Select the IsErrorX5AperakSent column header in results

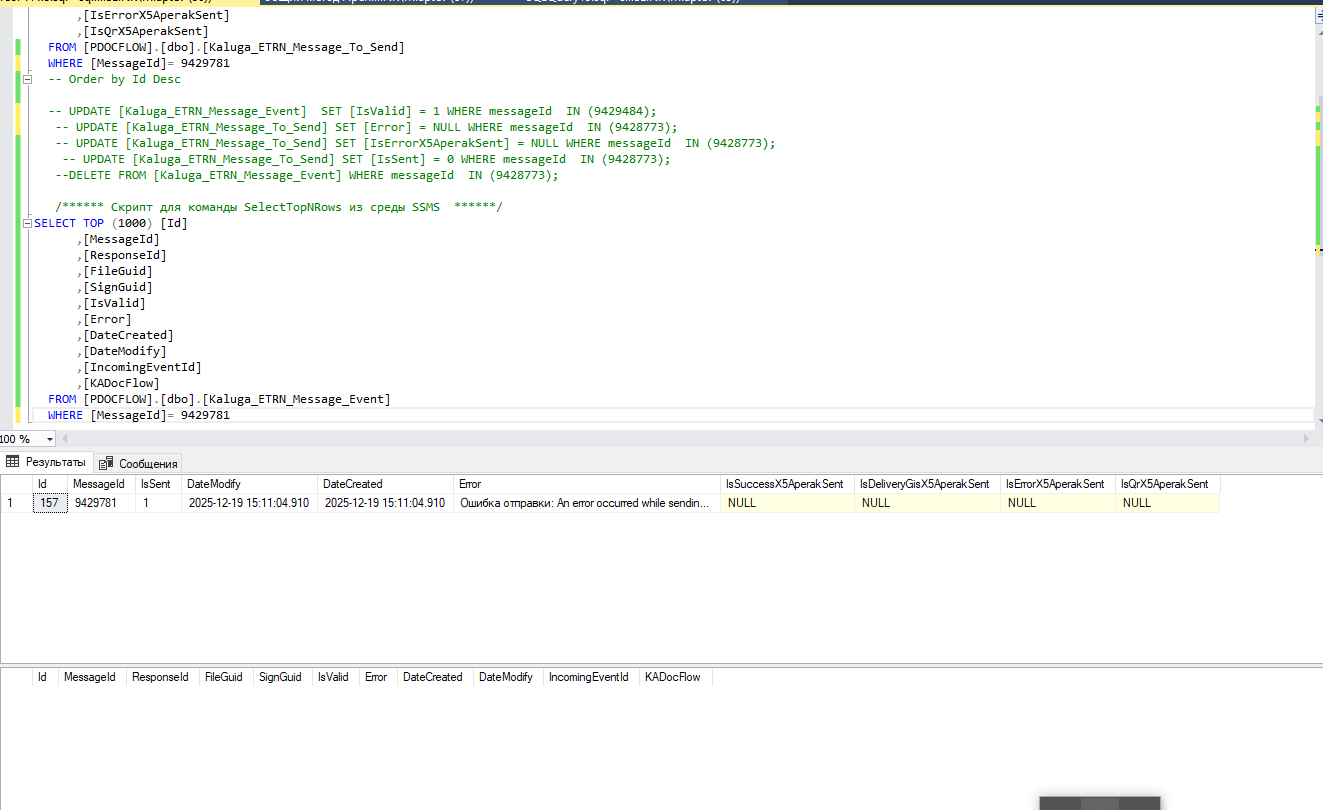click(1056, 484)
